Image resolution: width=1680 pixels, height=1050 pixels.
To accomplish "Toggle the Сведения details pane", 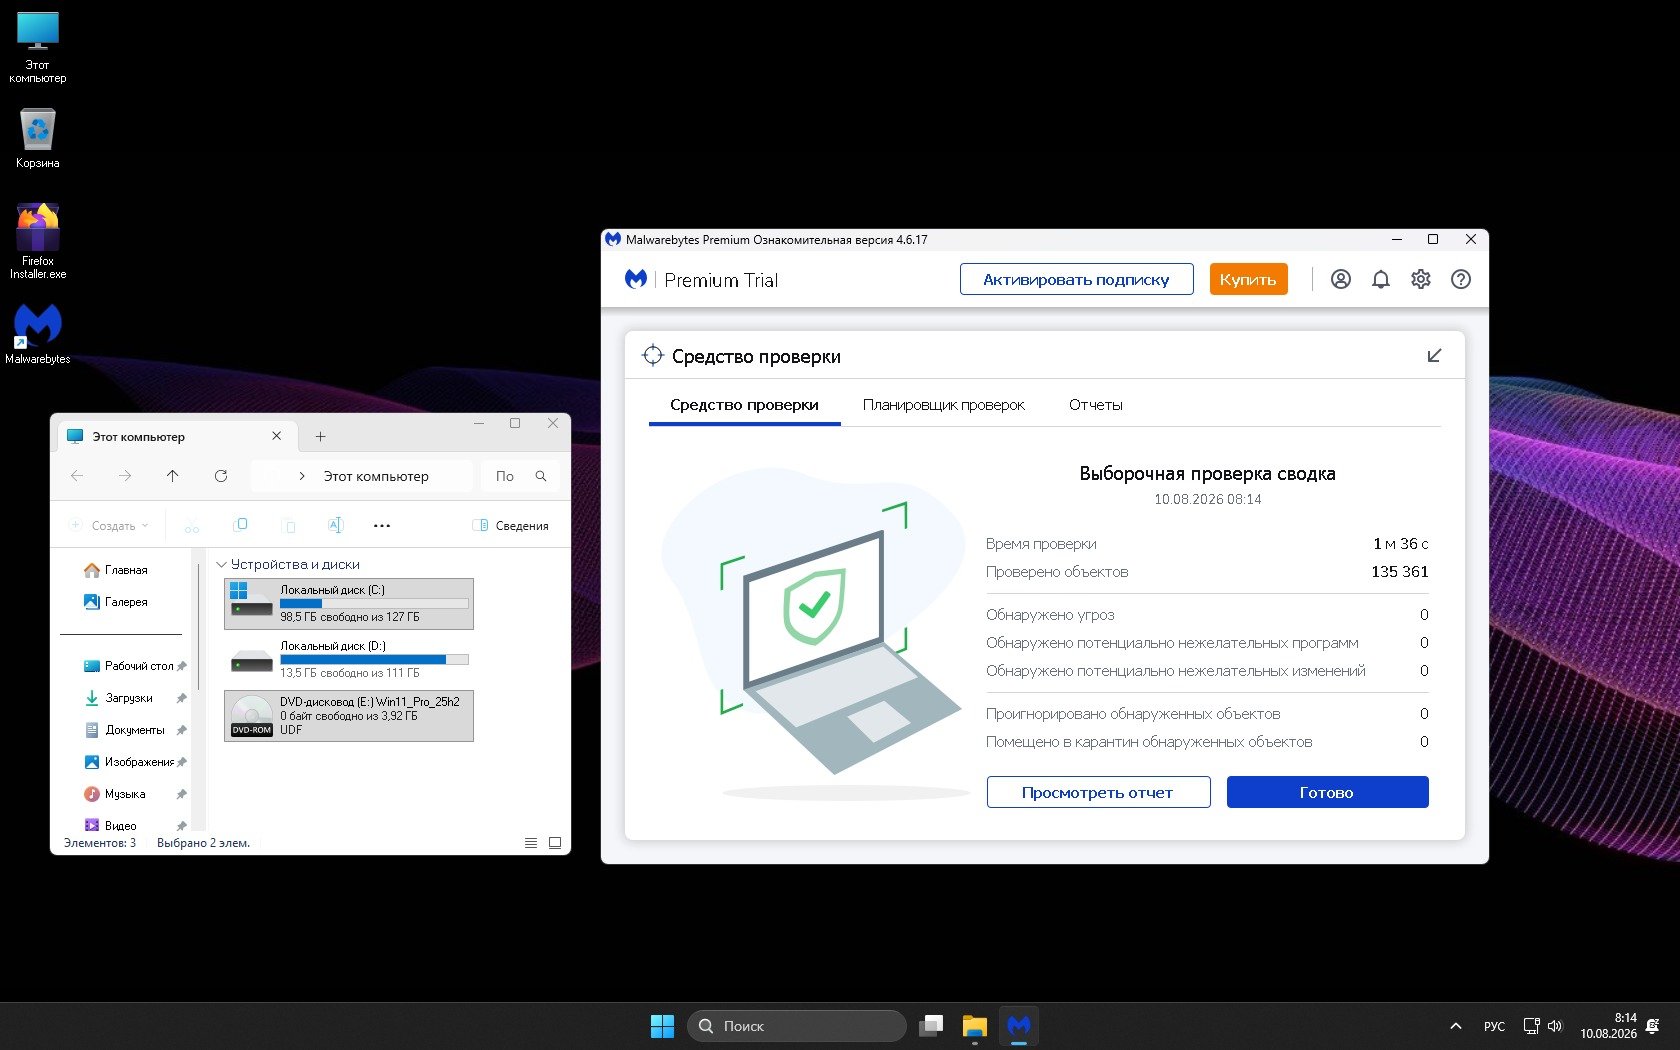I will pos(510,526).
